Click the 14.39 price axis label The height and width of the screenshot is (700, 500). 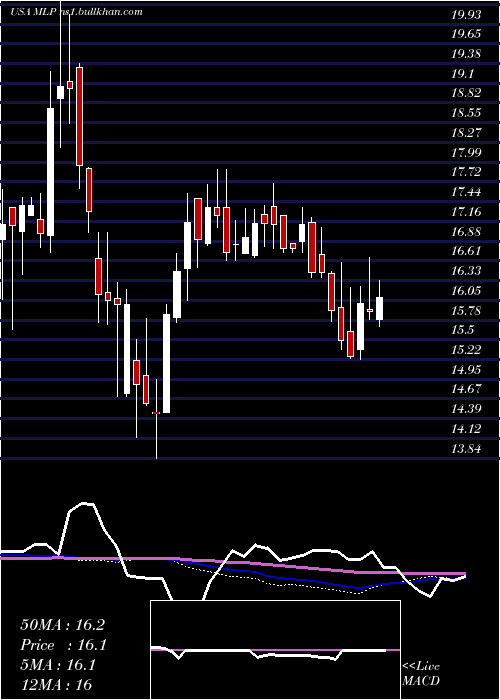coord(467,408)
